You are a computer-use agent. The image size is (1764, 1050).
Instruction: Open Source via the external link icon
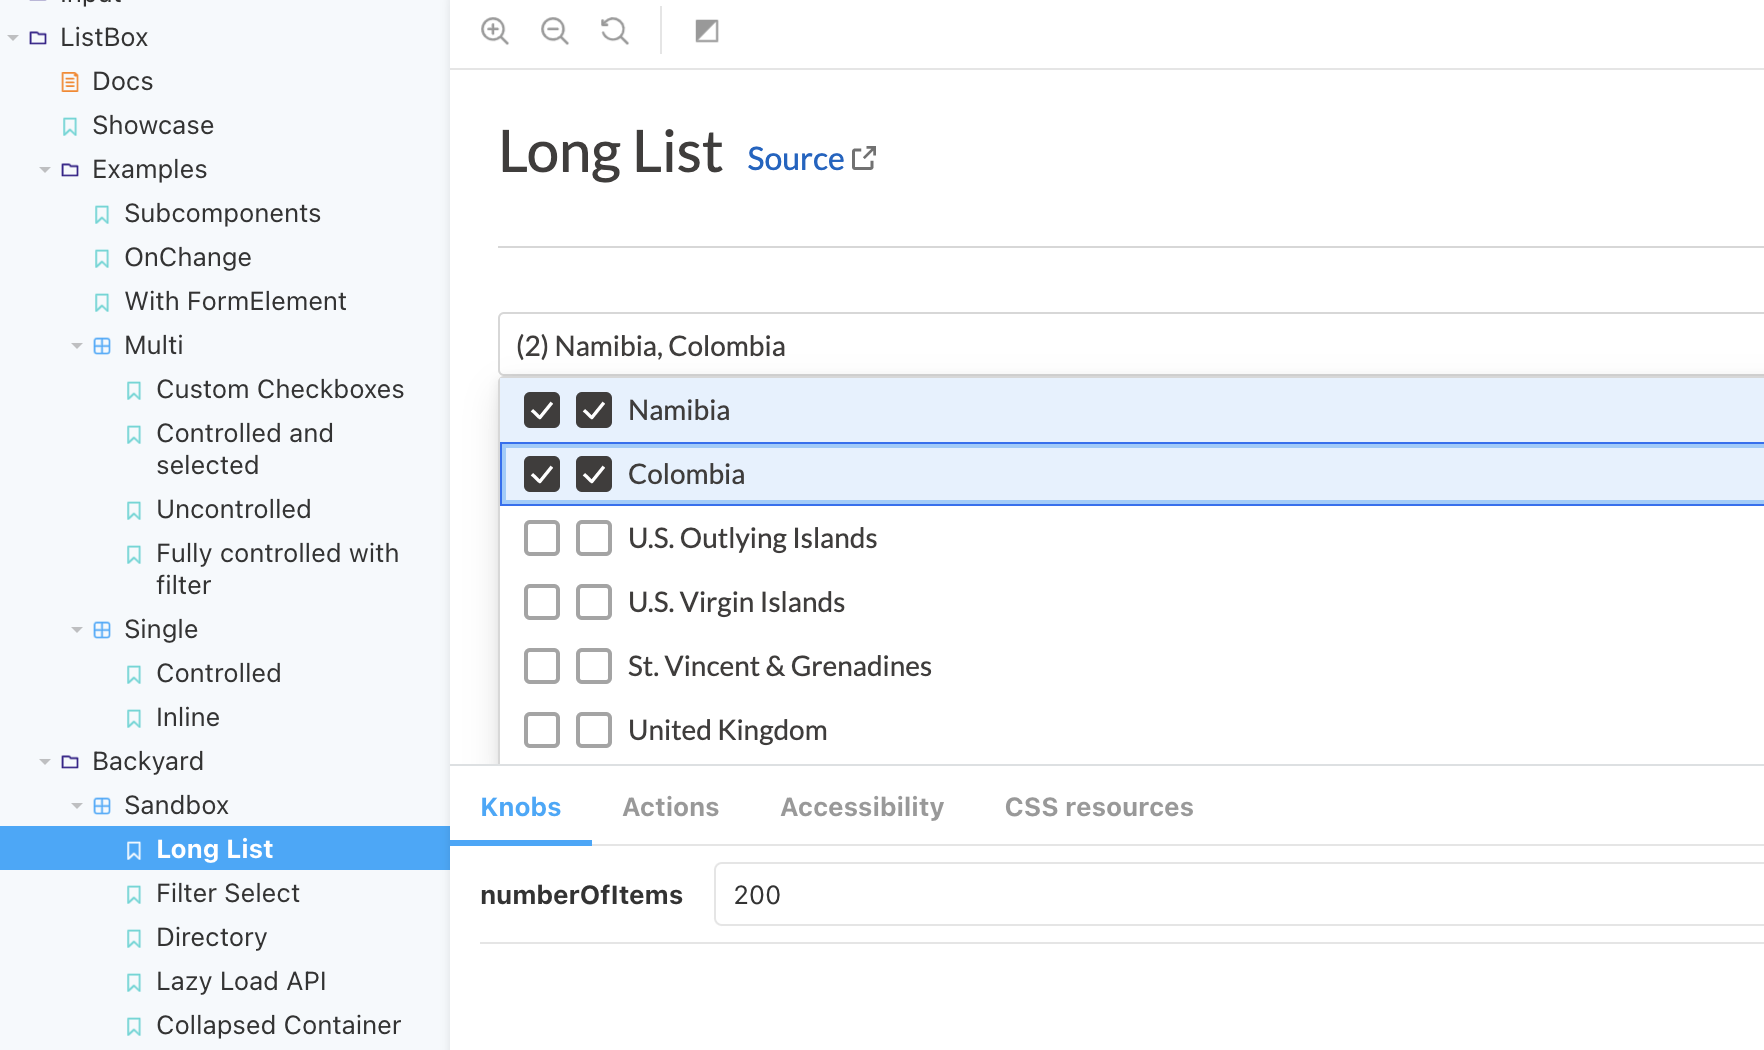tap(864, 157)
